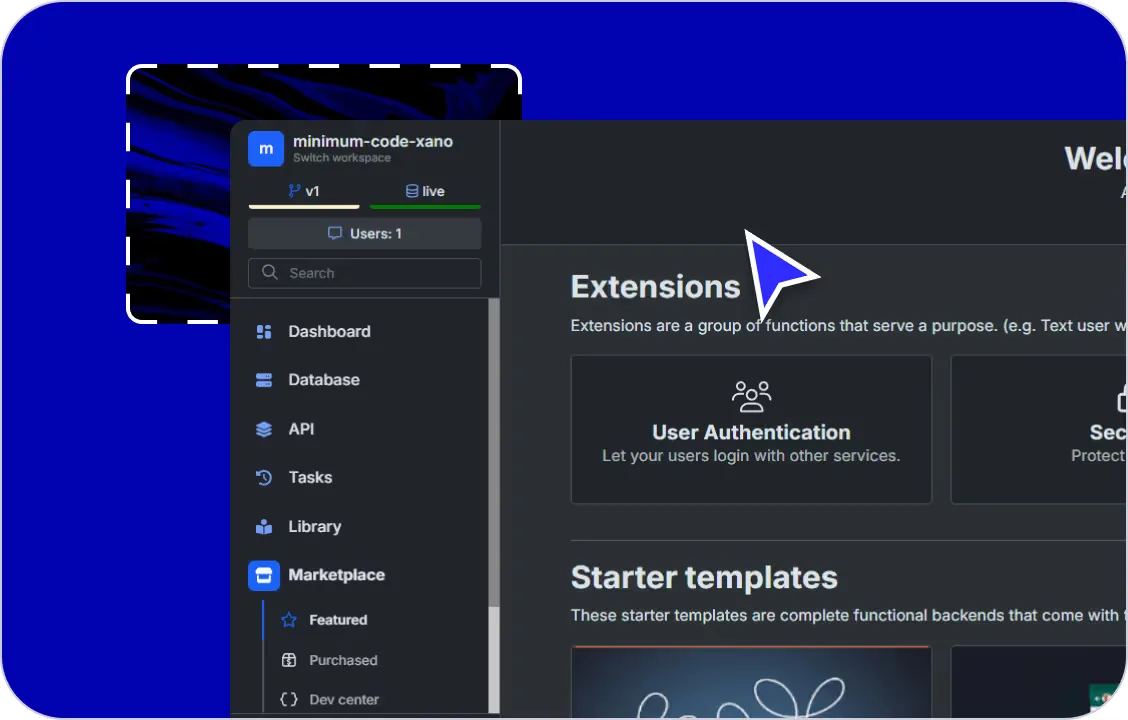1128x720 pixels.
Task: Go to the API section
Action: 301,429
